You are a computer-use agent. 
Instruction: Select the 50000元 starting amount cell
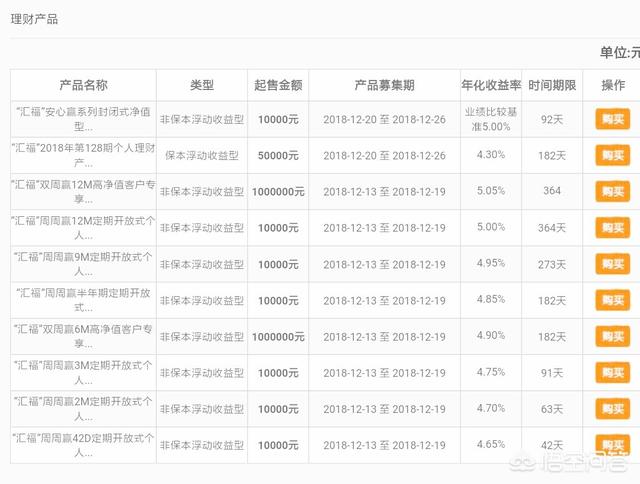click(278, 155)
